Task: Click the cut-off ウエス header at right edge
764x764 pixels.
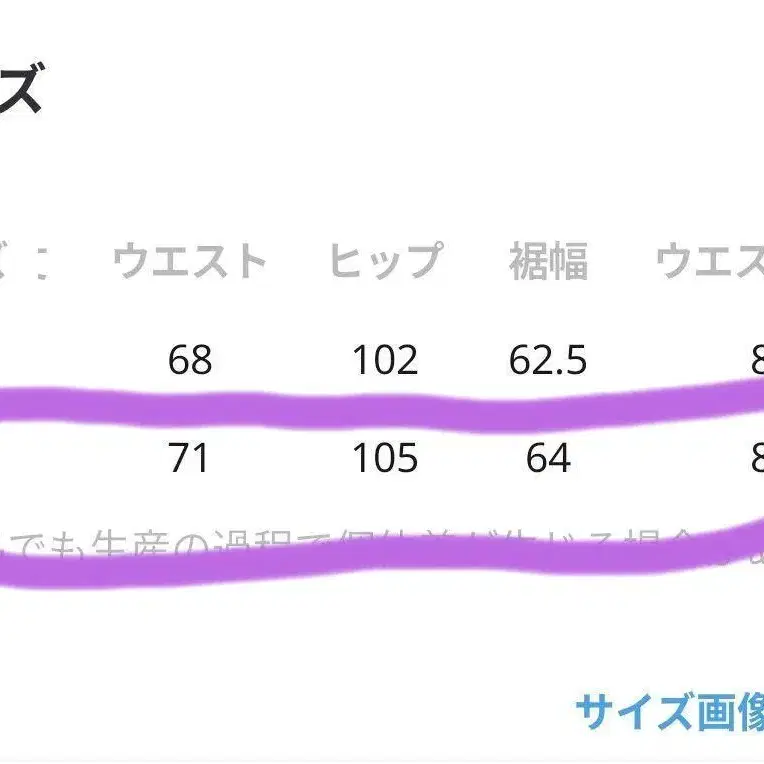Action: pos(710,262)
